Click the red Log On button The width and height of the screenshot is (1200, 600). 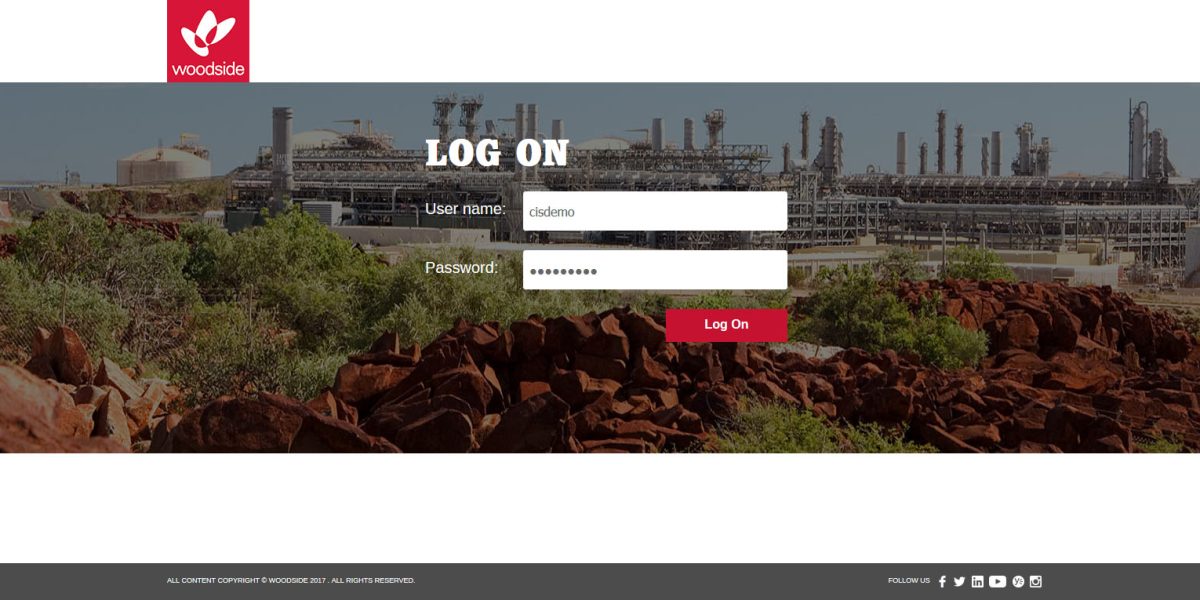tap(726, 325)
